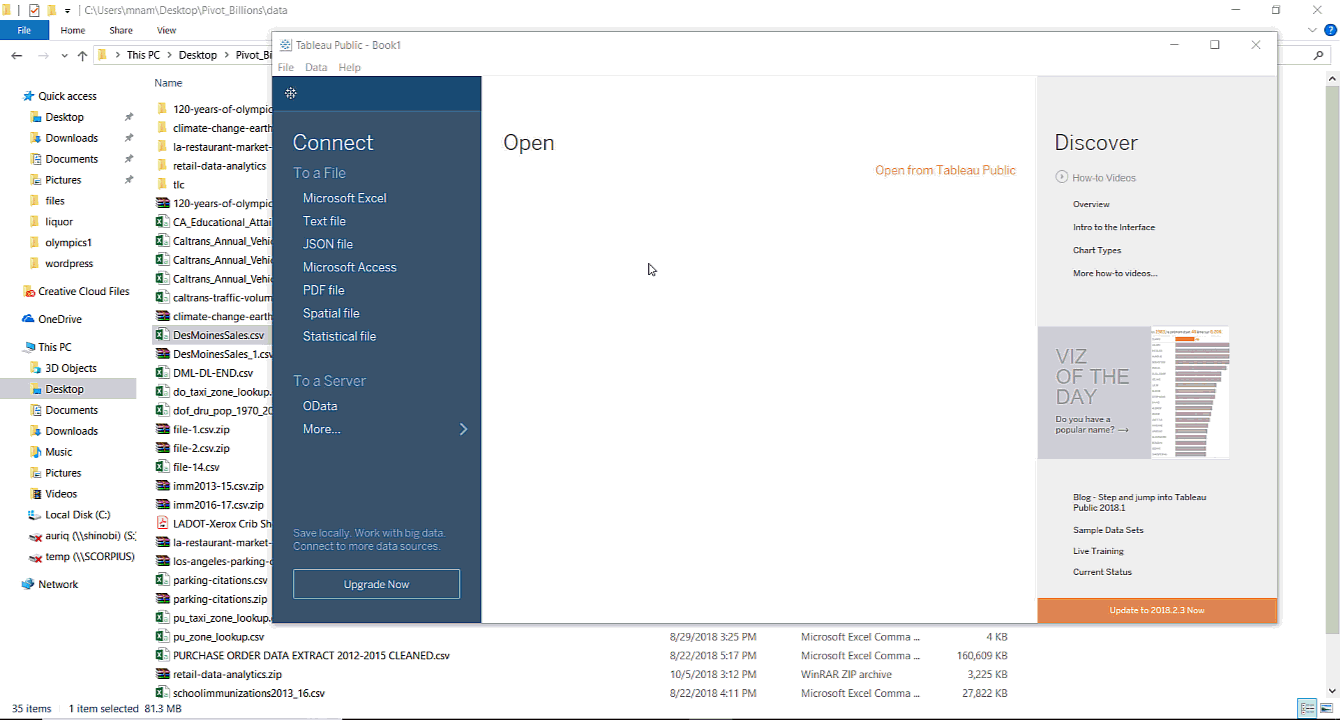Click the Creative Cloud Files icon
This screenshot has width=1340, height=720.
tap(28, 291)
